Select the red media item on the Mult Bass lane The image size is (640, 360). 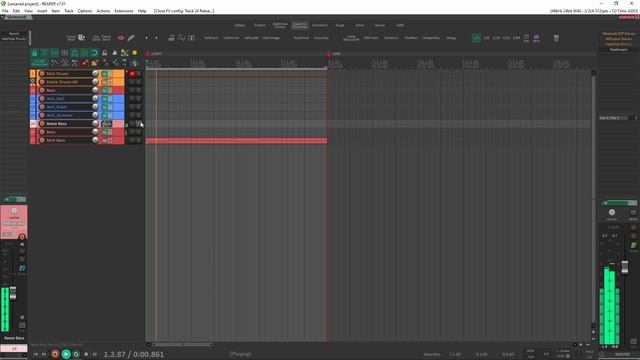click(236, 141)
